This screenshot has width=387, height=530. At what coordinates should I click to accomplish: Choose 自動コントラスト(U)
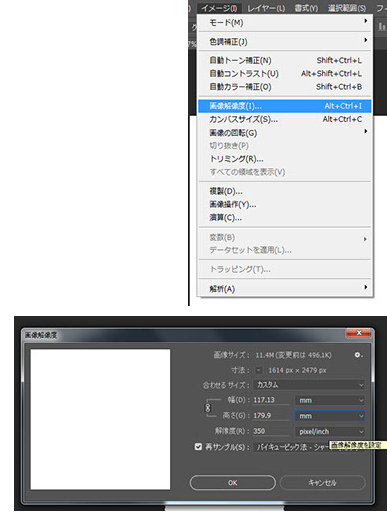coord(285,74)
